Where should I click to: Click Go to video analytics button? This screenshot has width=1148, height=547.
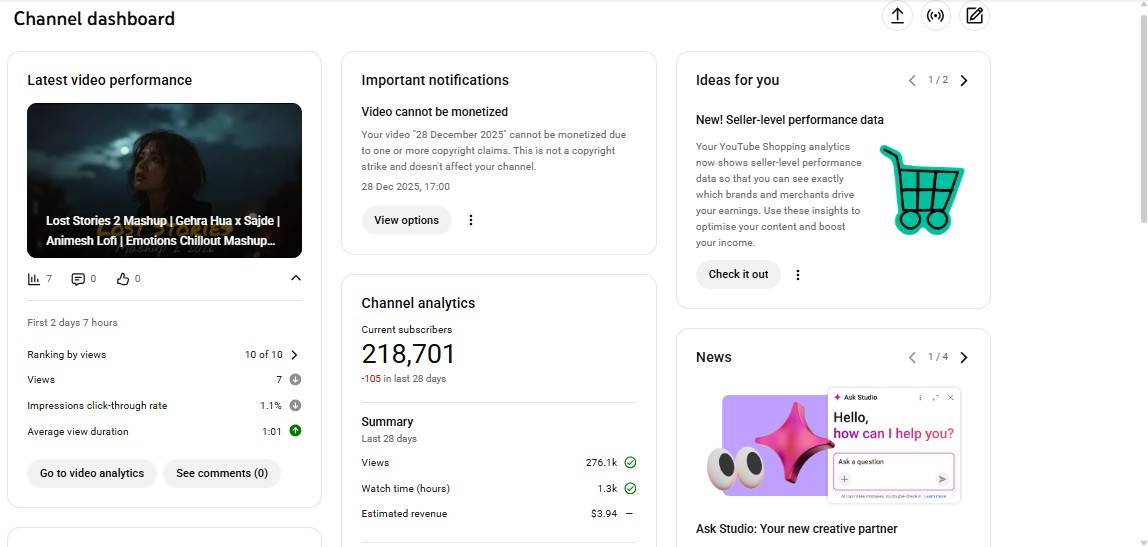pos(92,473)
